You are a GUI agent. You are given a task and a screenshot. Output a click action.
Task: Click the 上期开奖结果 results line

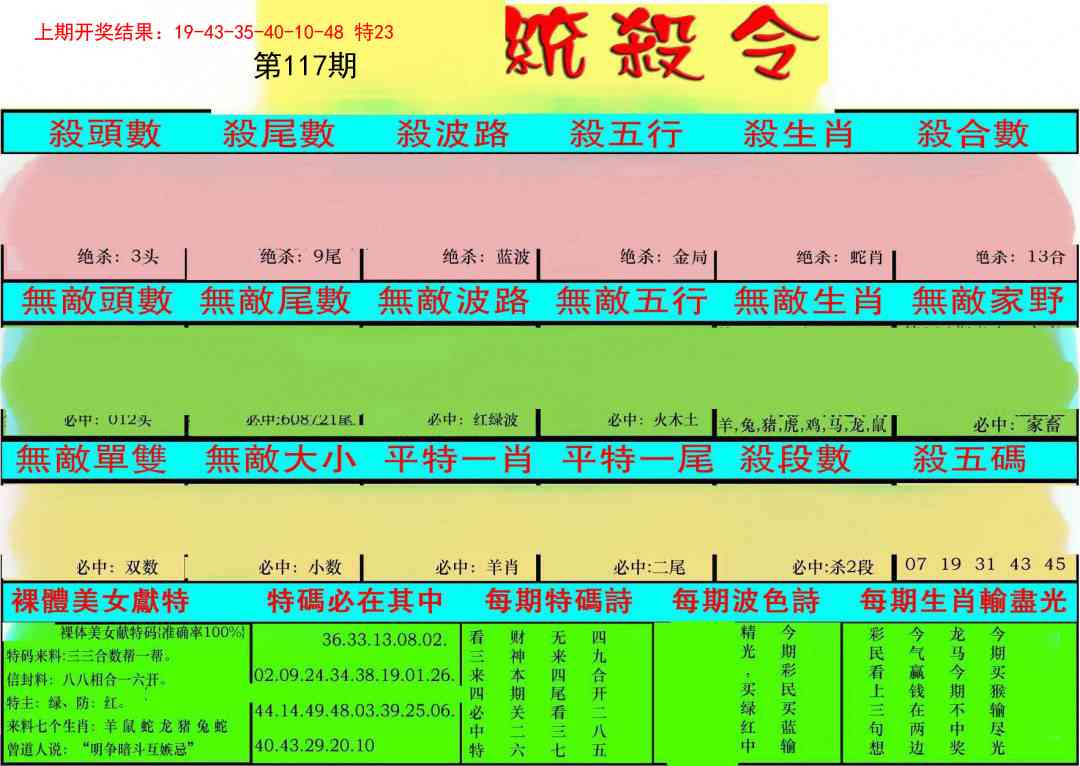[x=214, y=32]
